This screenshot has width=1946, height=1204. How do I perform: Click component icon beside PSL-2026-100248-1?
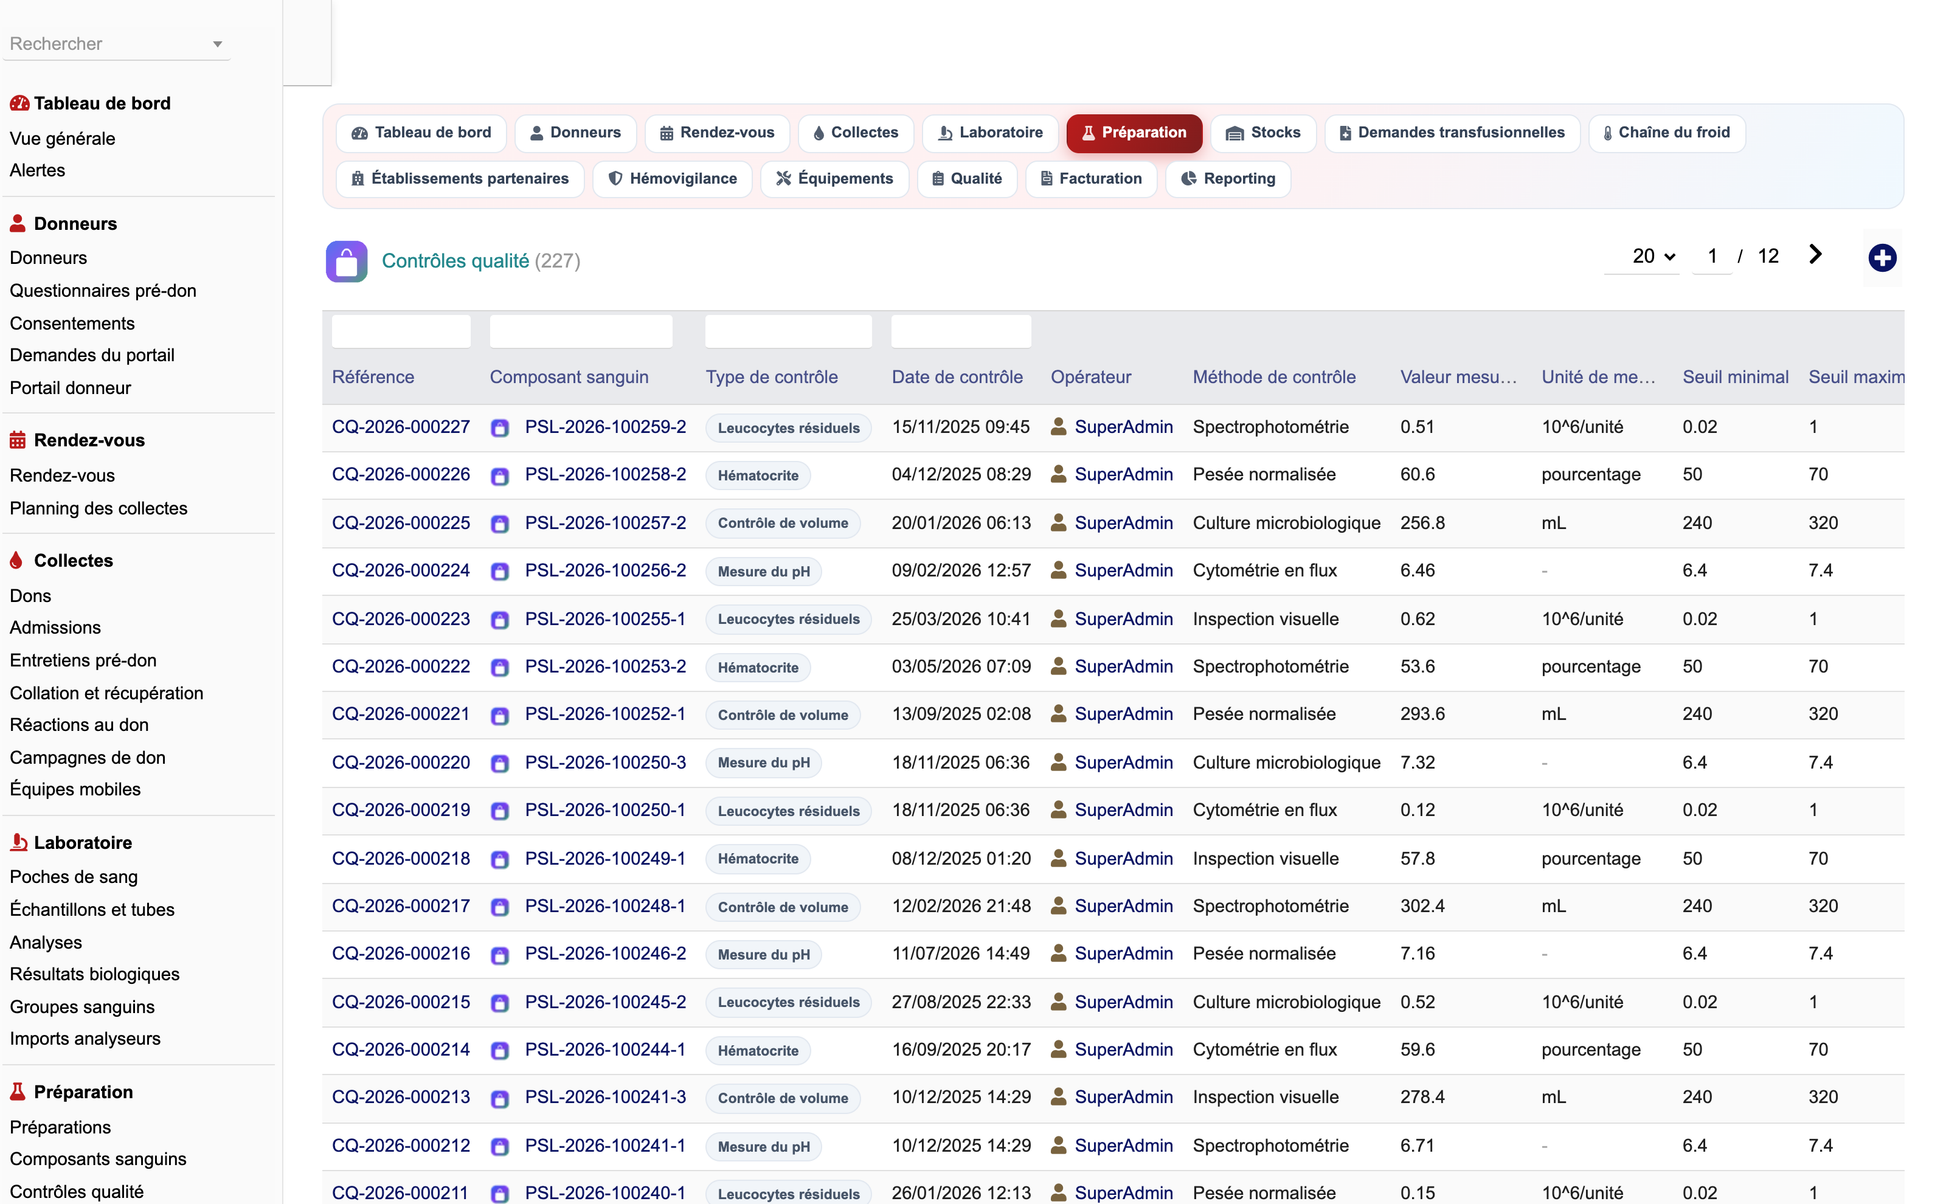[x=500, y=907]
